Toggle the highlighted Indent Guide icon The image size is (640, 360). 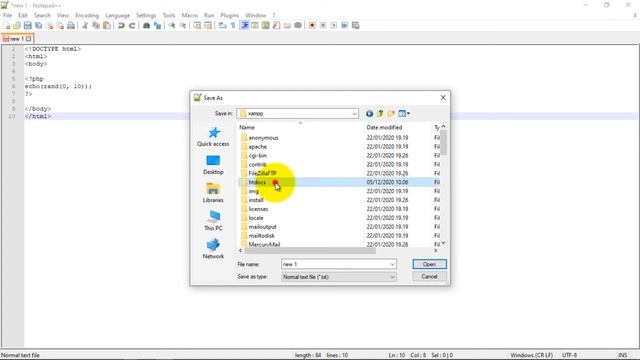pos(244,25)
